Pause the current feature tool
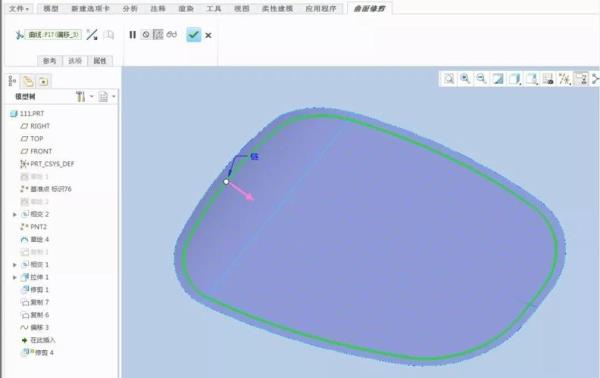The height and width of the screenshot is (378, 600). coord(132,35)
